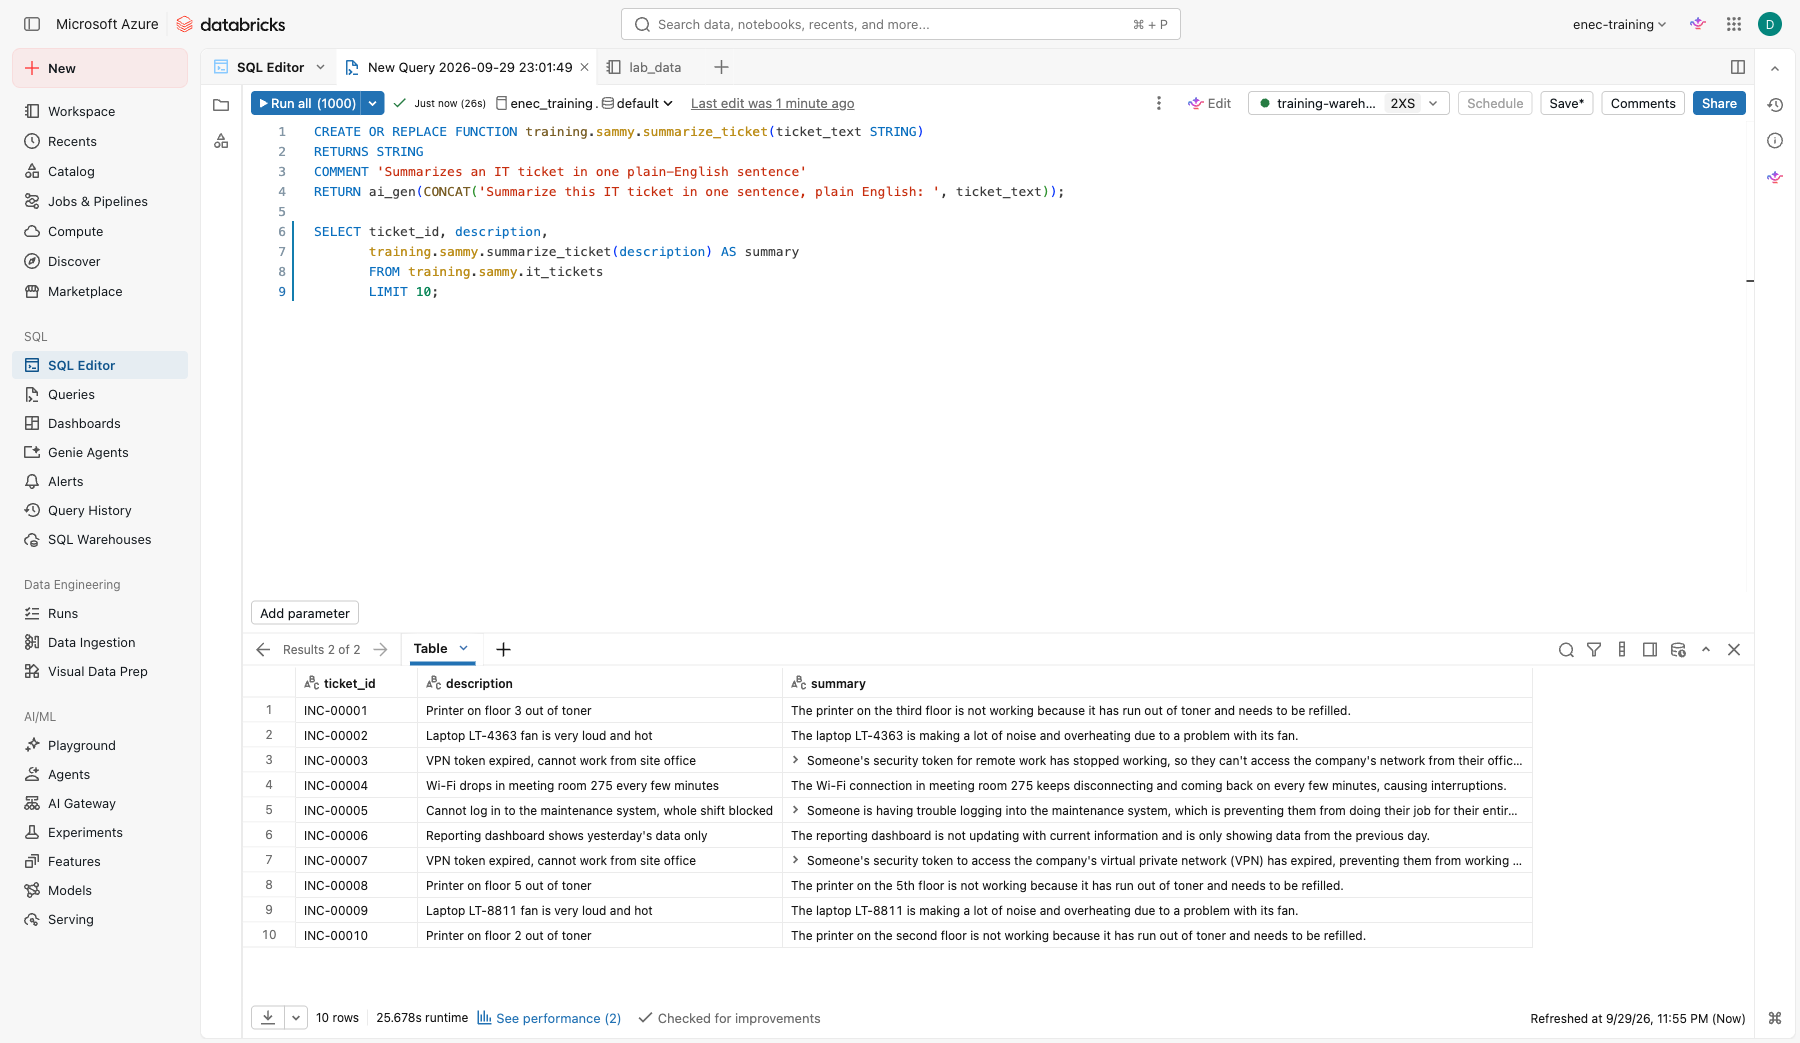
Task: Open the user avatar account menu
Action: (x=1770, y=24)
